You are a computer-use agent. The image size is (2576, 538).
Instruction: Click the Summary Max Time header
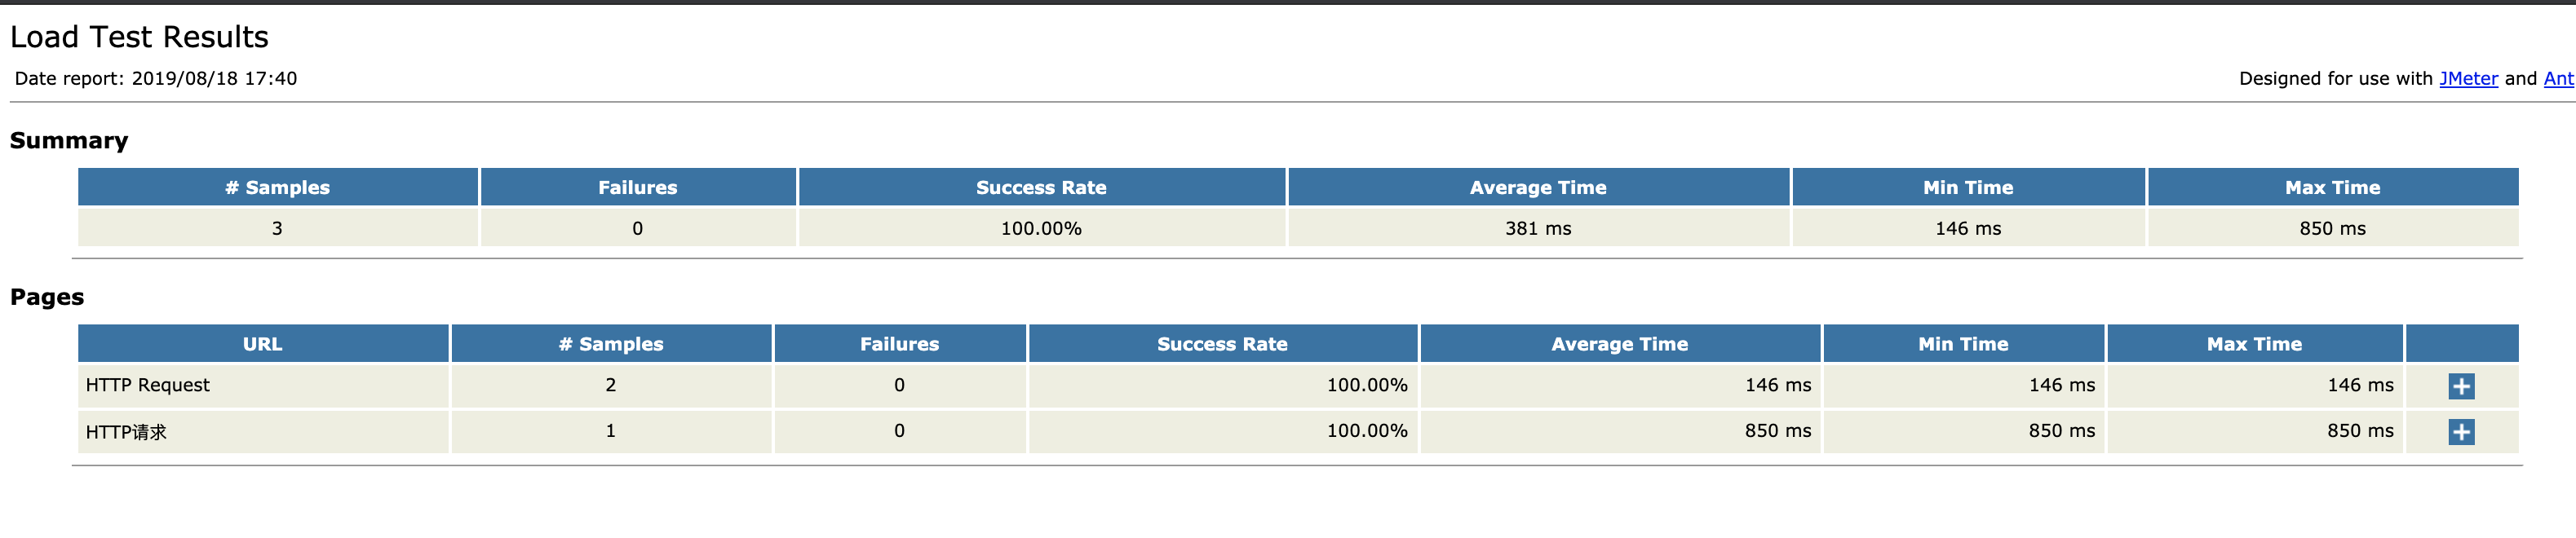click(2331, 188)
